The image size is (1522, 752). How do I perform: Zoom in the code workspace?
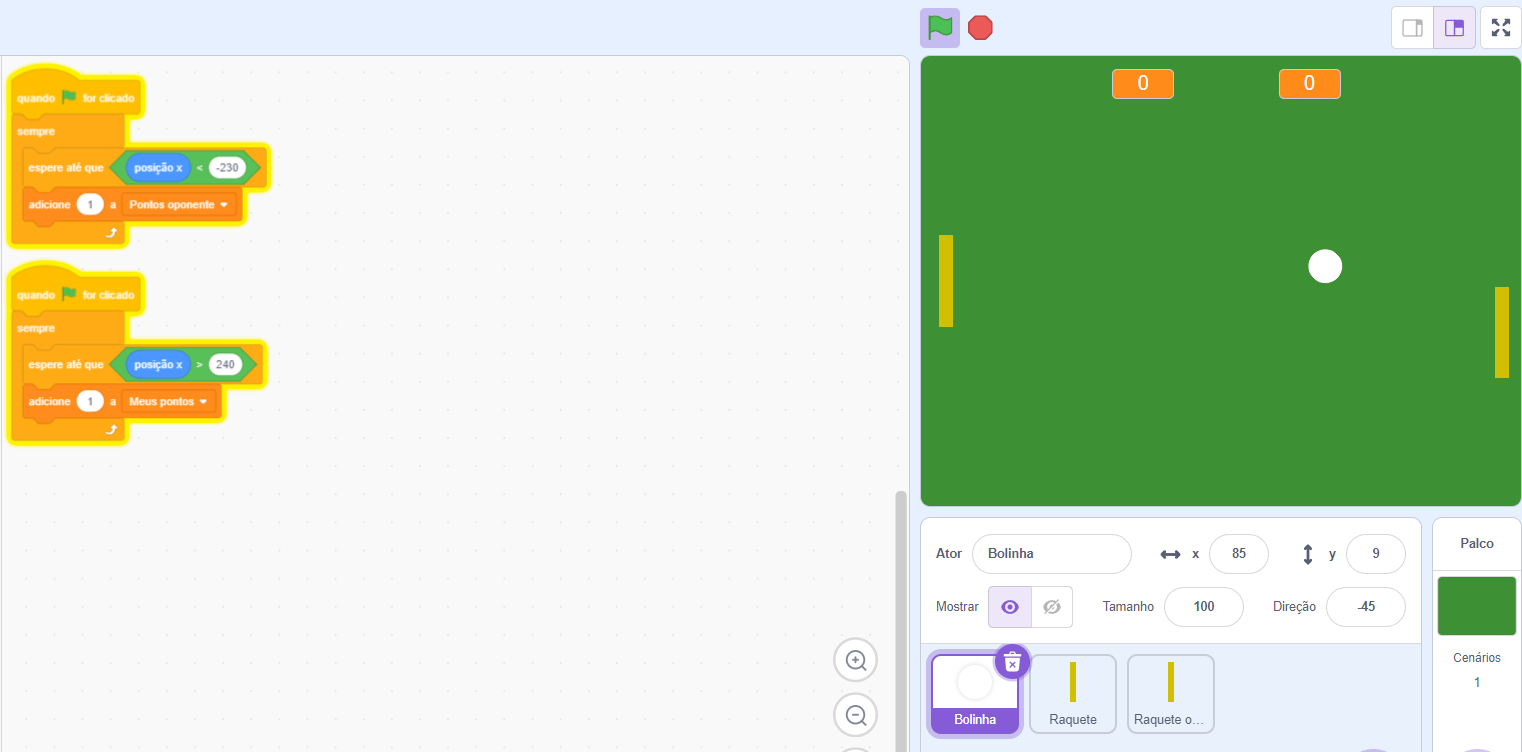tap(855, 660)
